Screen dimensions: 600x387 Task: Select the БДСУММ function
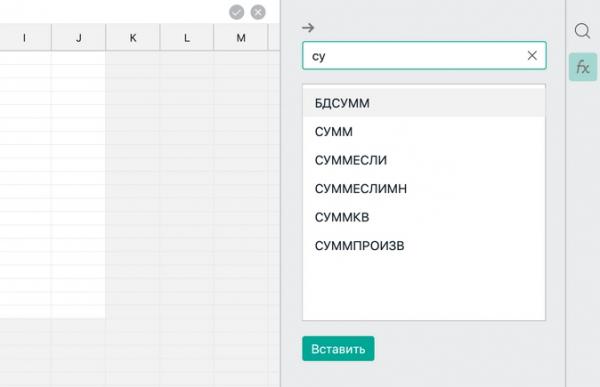[424, 103]
